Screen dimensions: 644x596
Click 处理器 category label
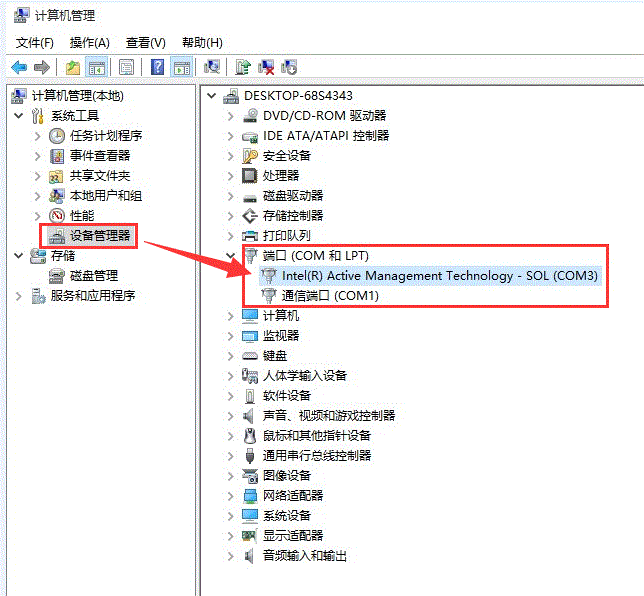pyautogui.click(x=281, y=176)
